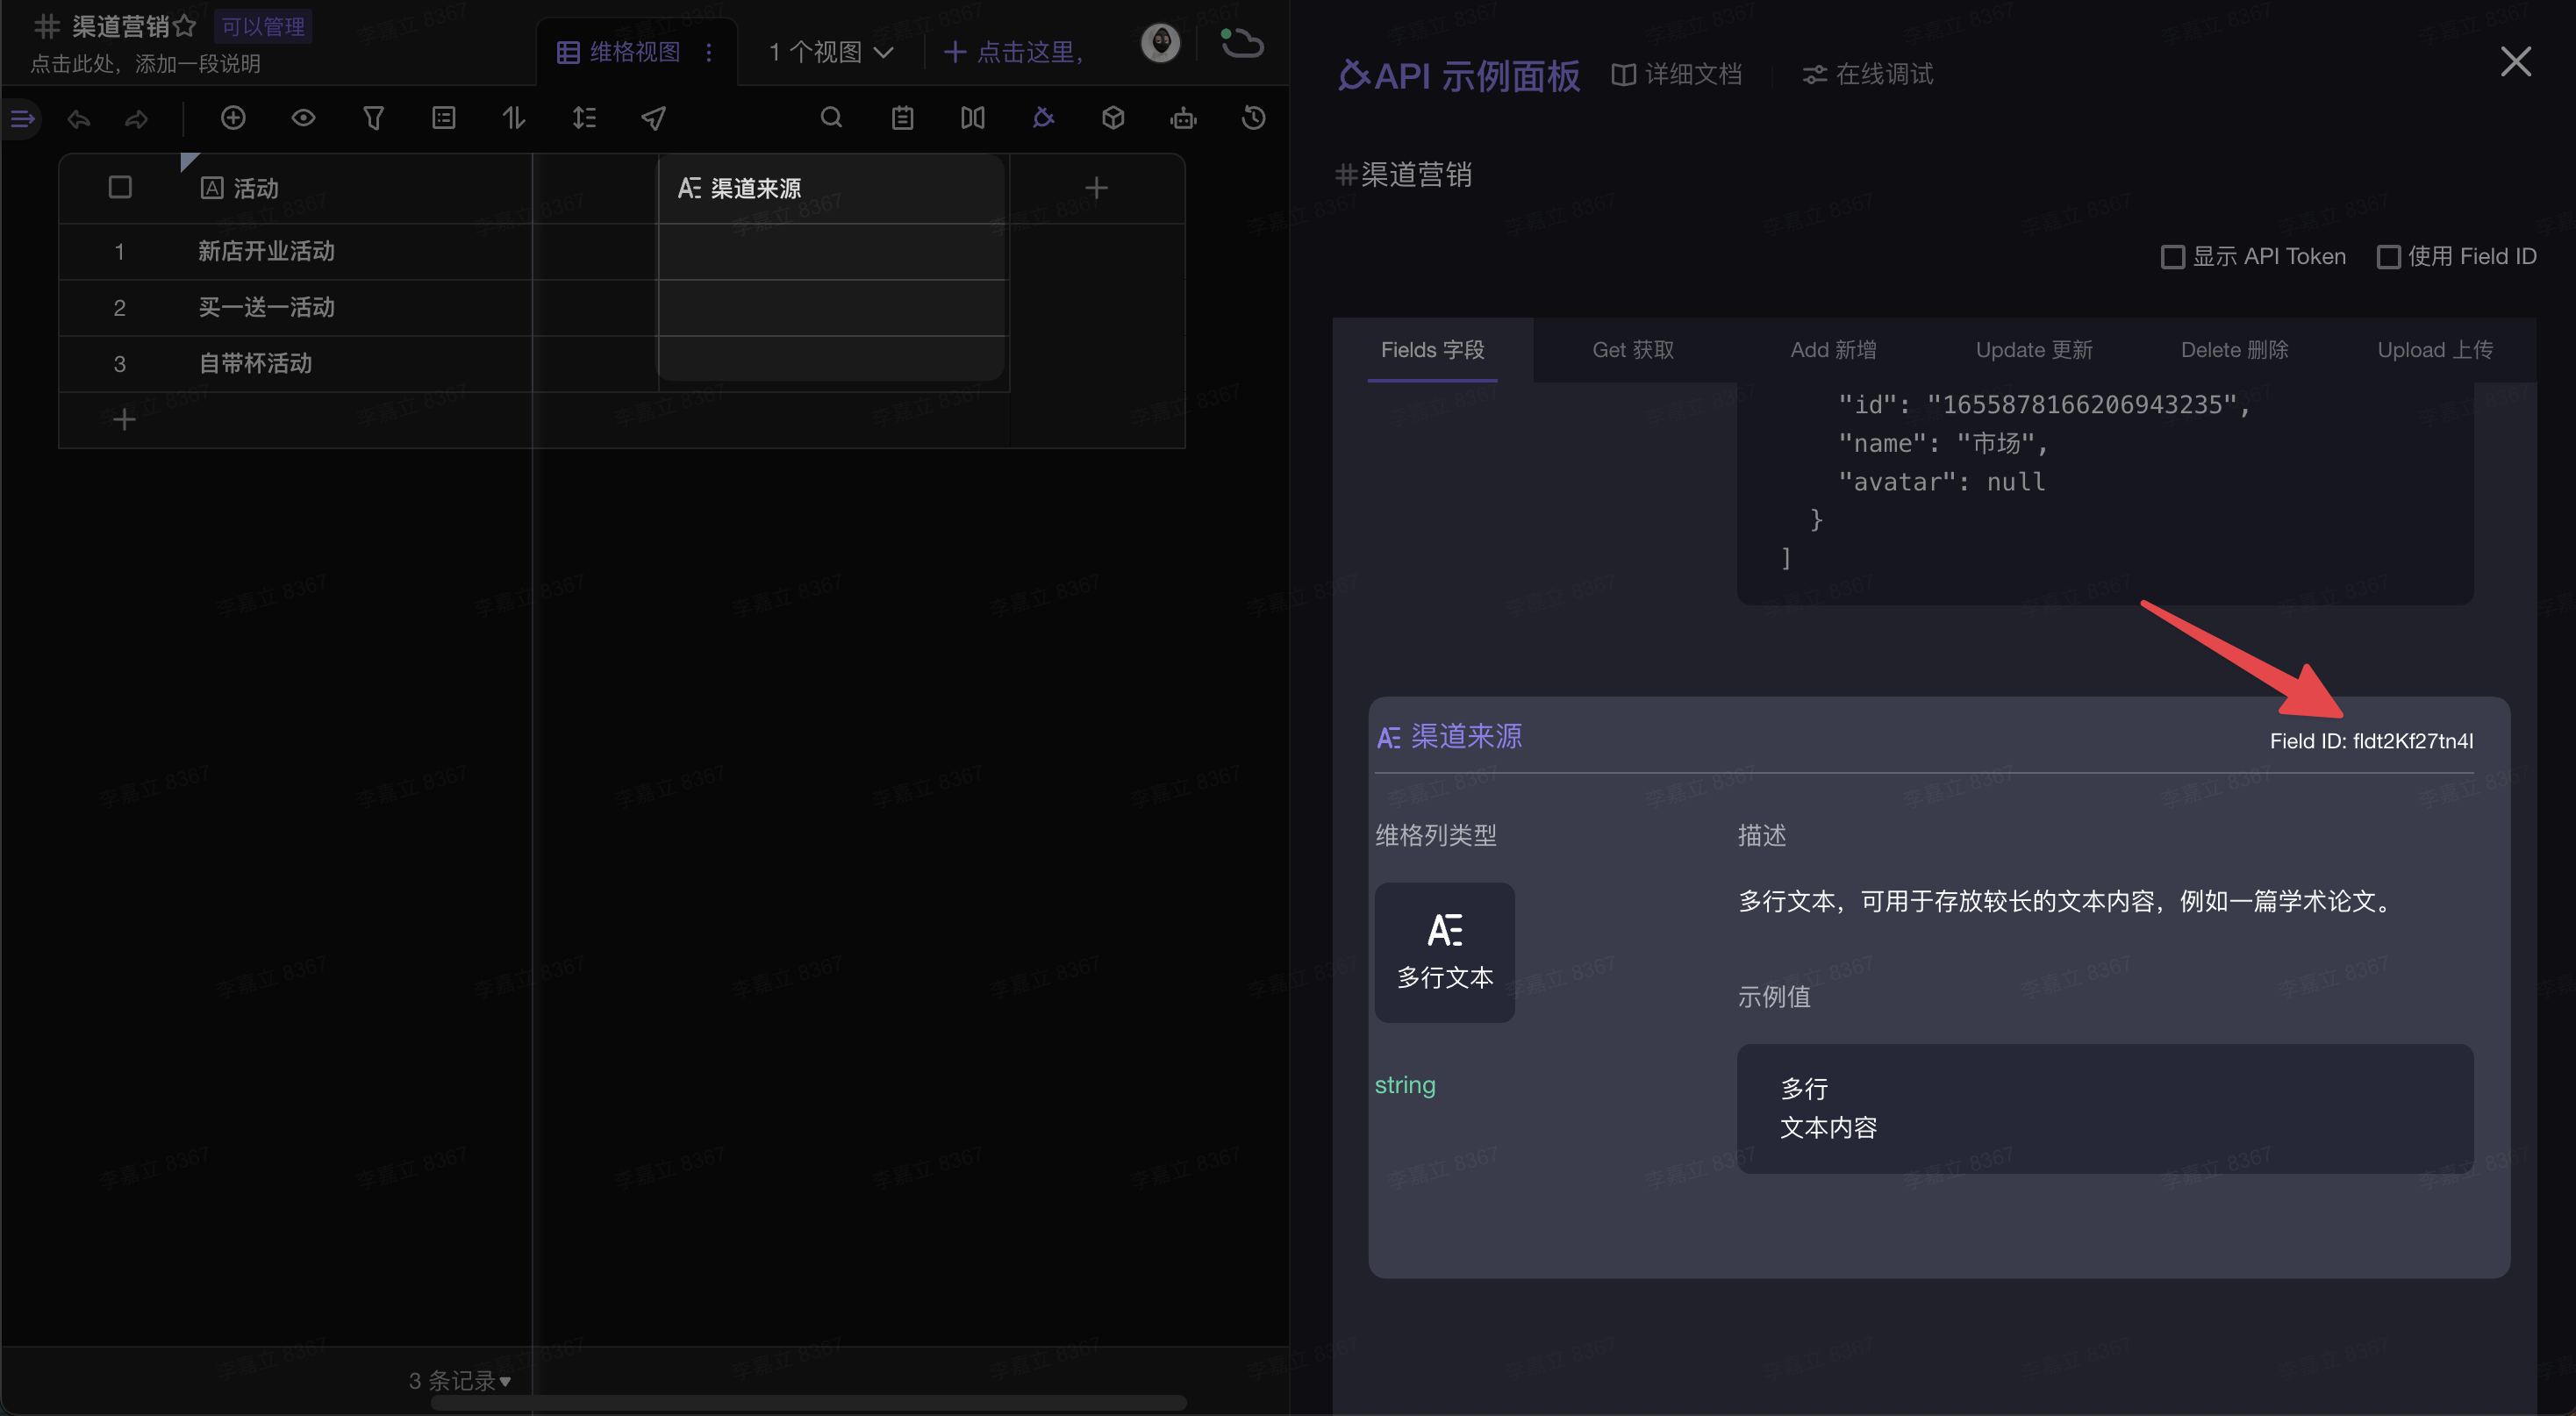
Task: Click the share paper-plane icon
Action: [653, 118]
